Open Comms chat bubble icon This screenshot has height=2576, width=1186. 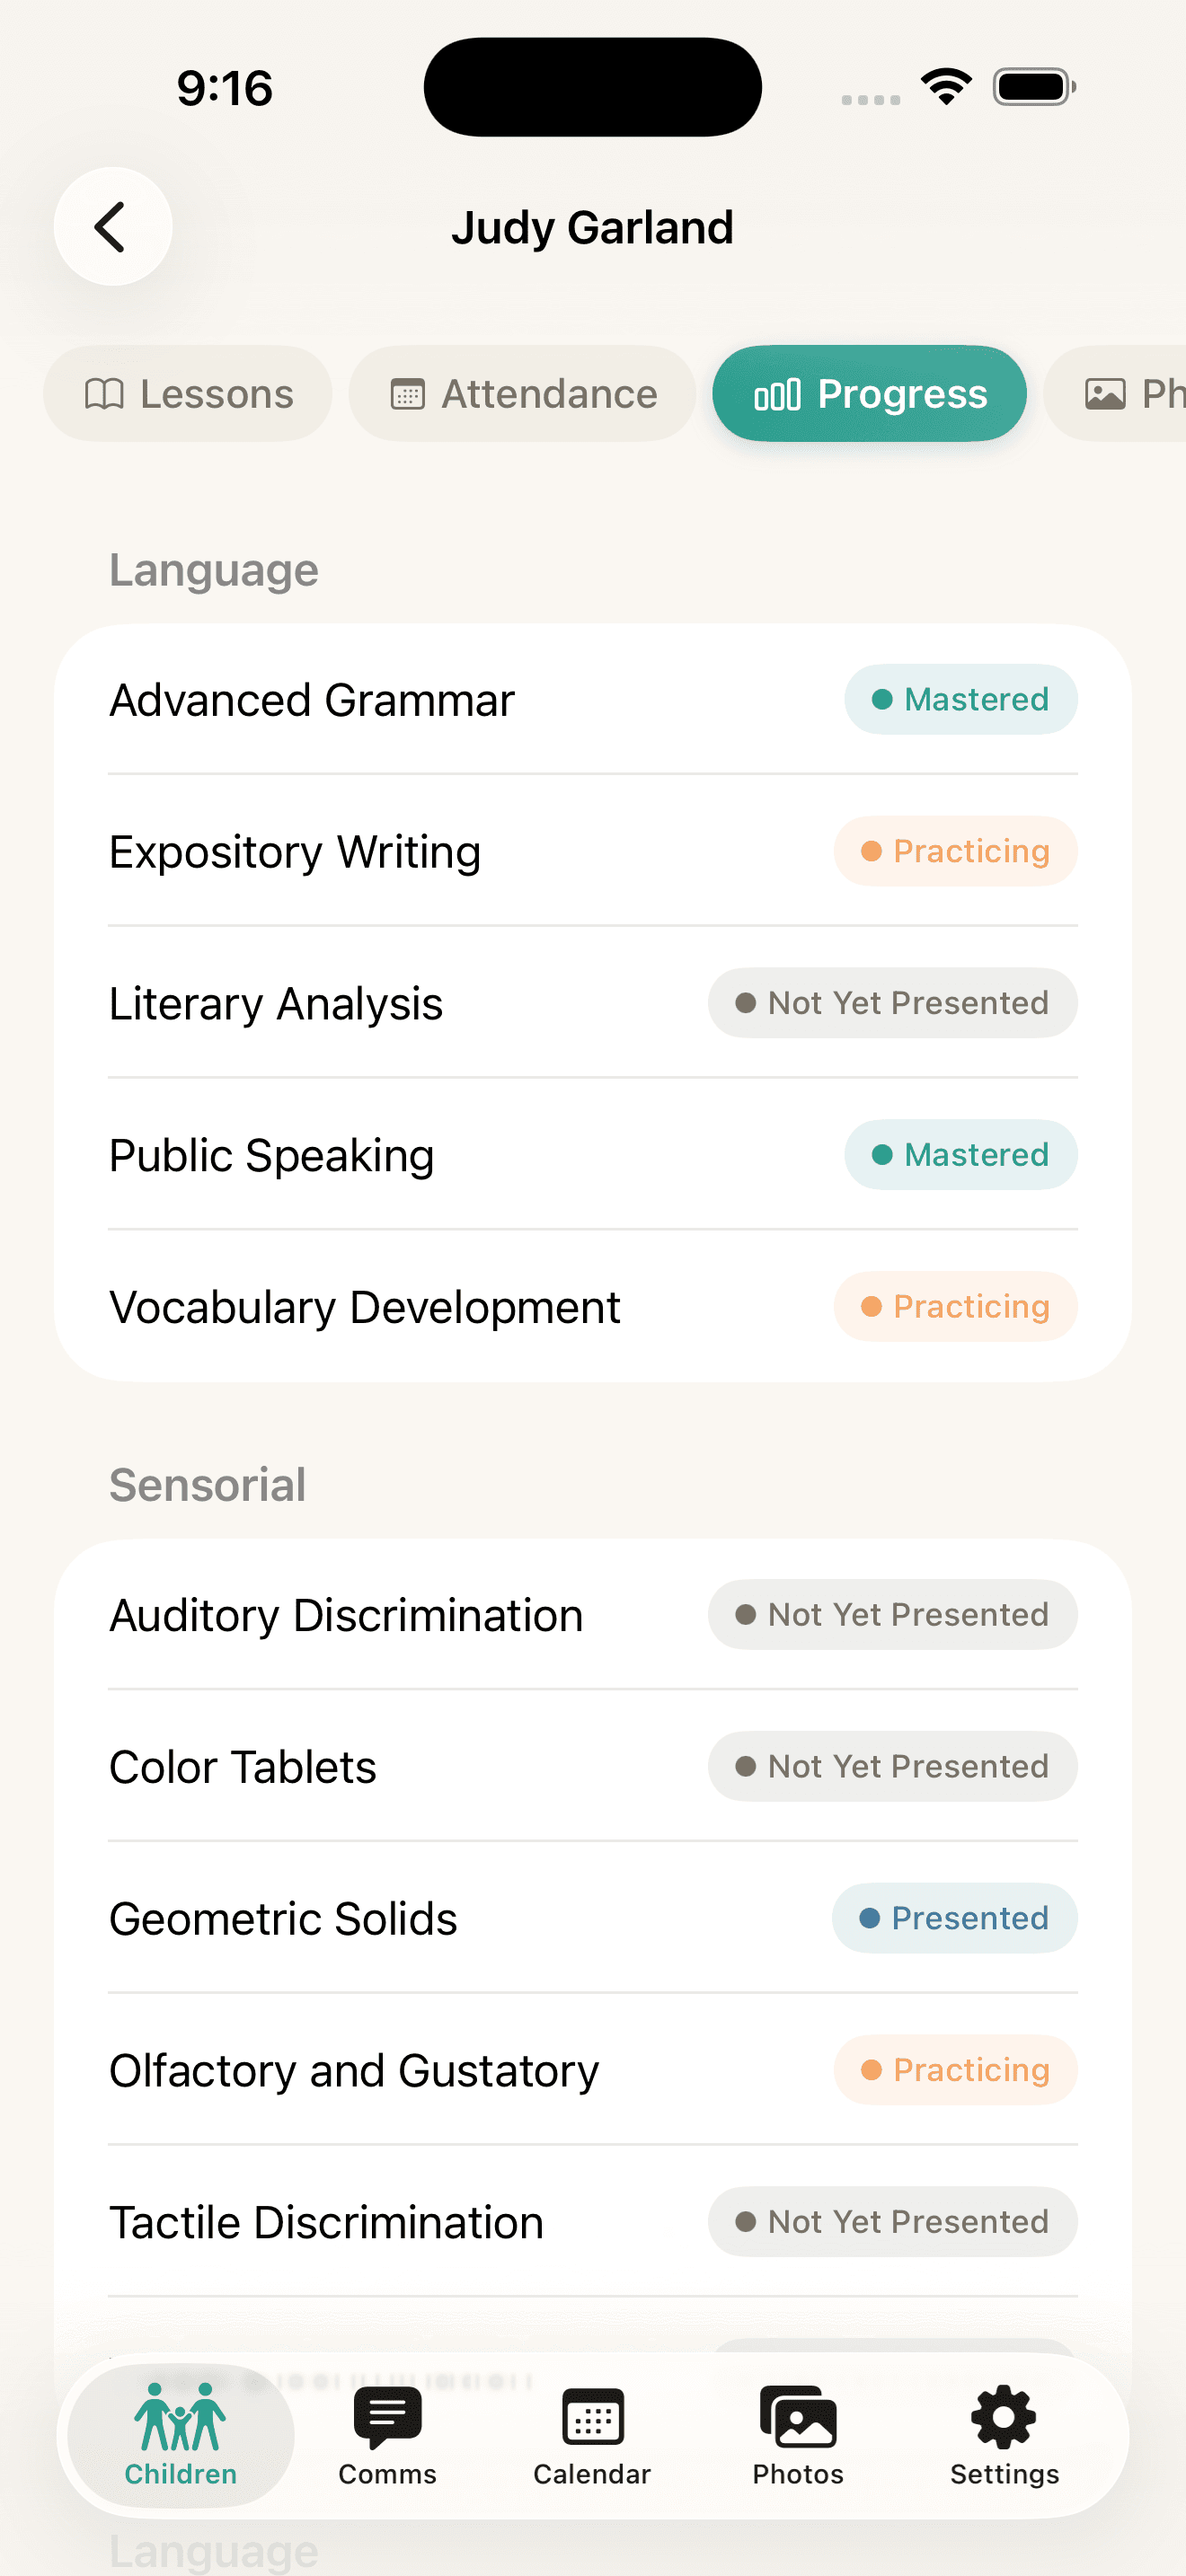(387, 2416)
